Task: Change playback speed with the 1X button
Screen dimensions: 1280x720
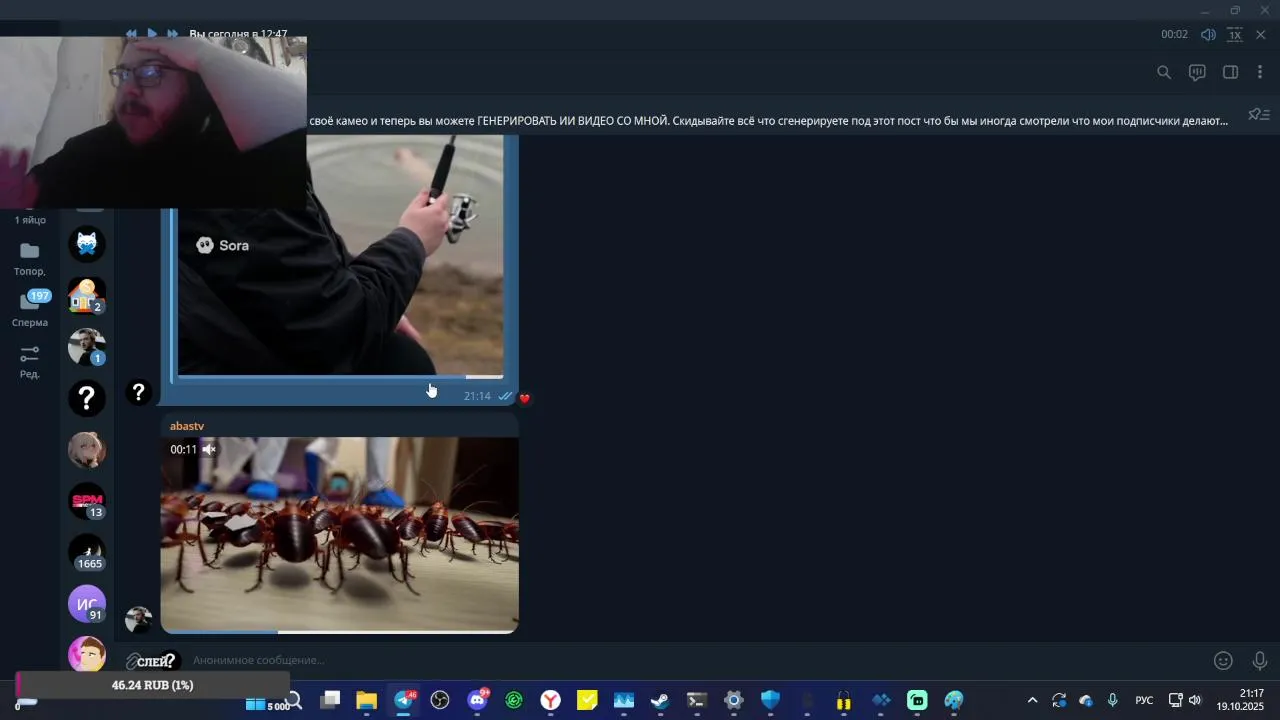Action: [1235, 35]
